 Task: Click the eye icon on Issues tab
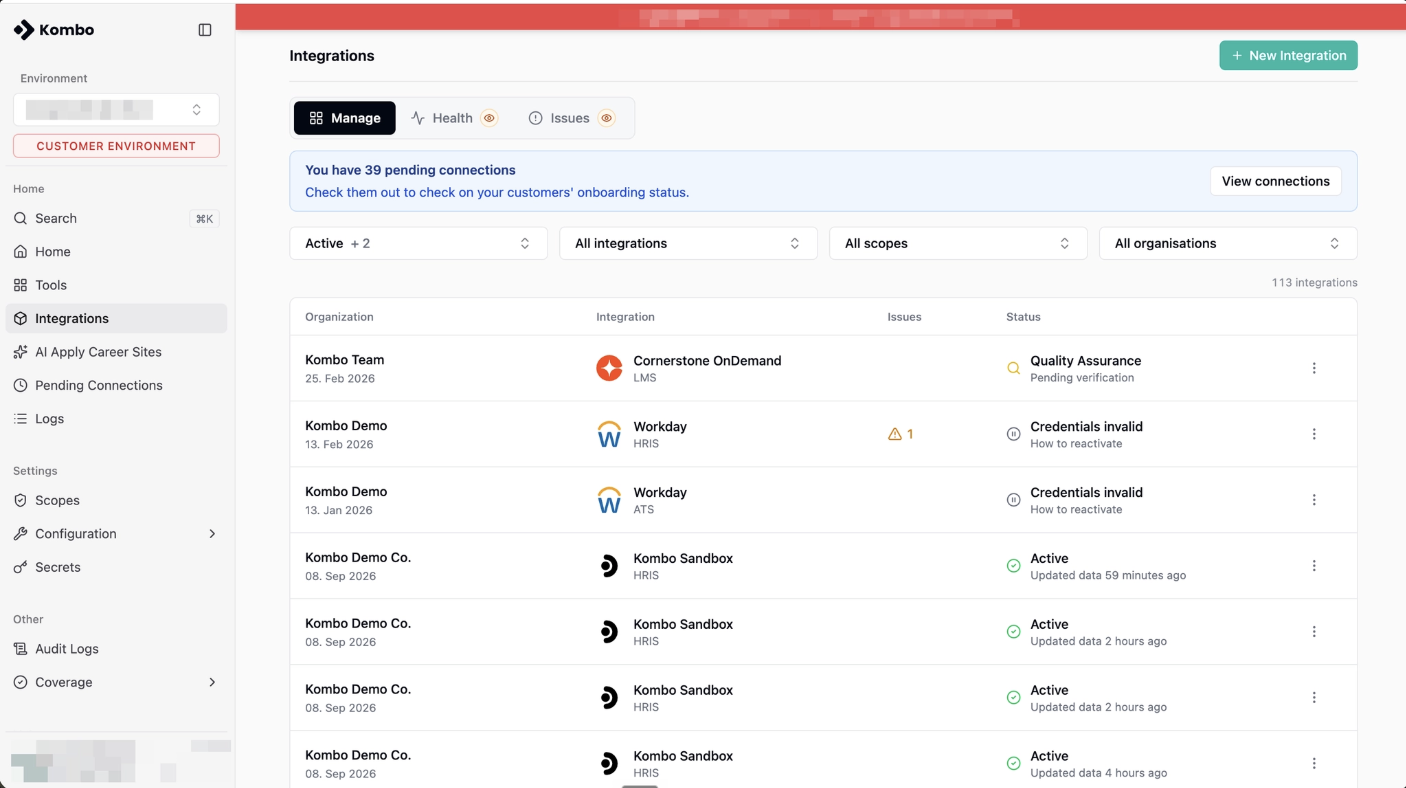(x=606, y=118)
